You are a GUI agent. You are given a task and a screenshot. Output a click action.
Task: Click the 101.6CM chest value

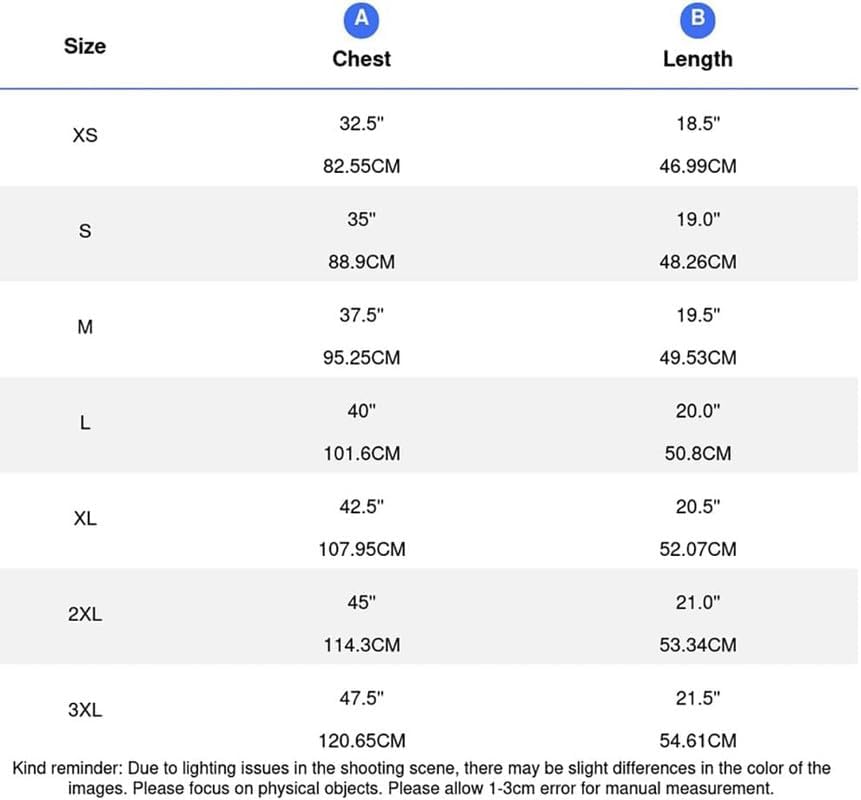(x=361, y=454)
